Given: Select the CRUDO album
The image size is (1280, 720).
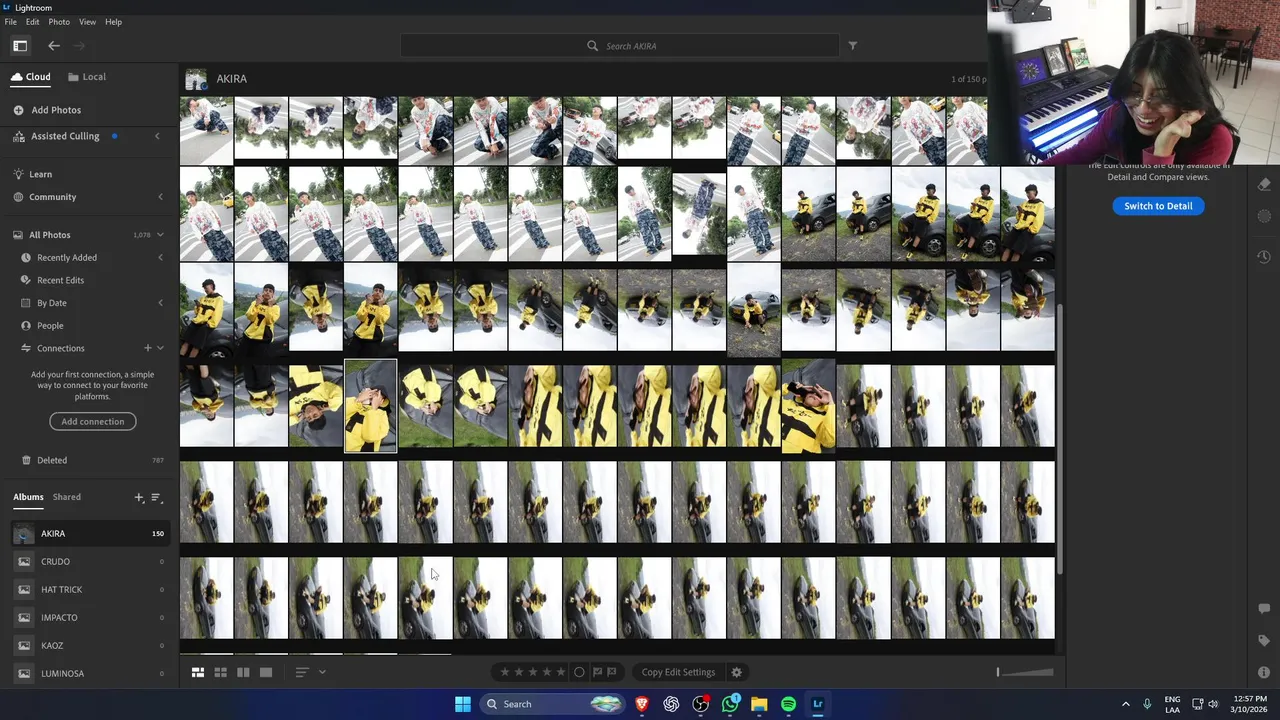Looking at the screenshot, I should pos(89,562).
